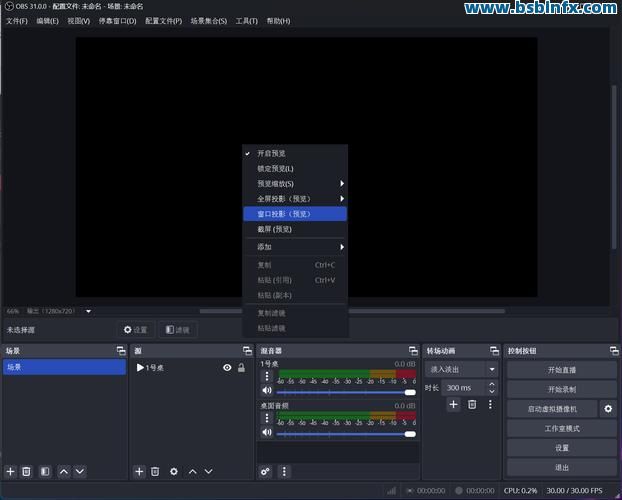
Task: Move scene up with arrow icon
Action: click(x=64, y=471)
